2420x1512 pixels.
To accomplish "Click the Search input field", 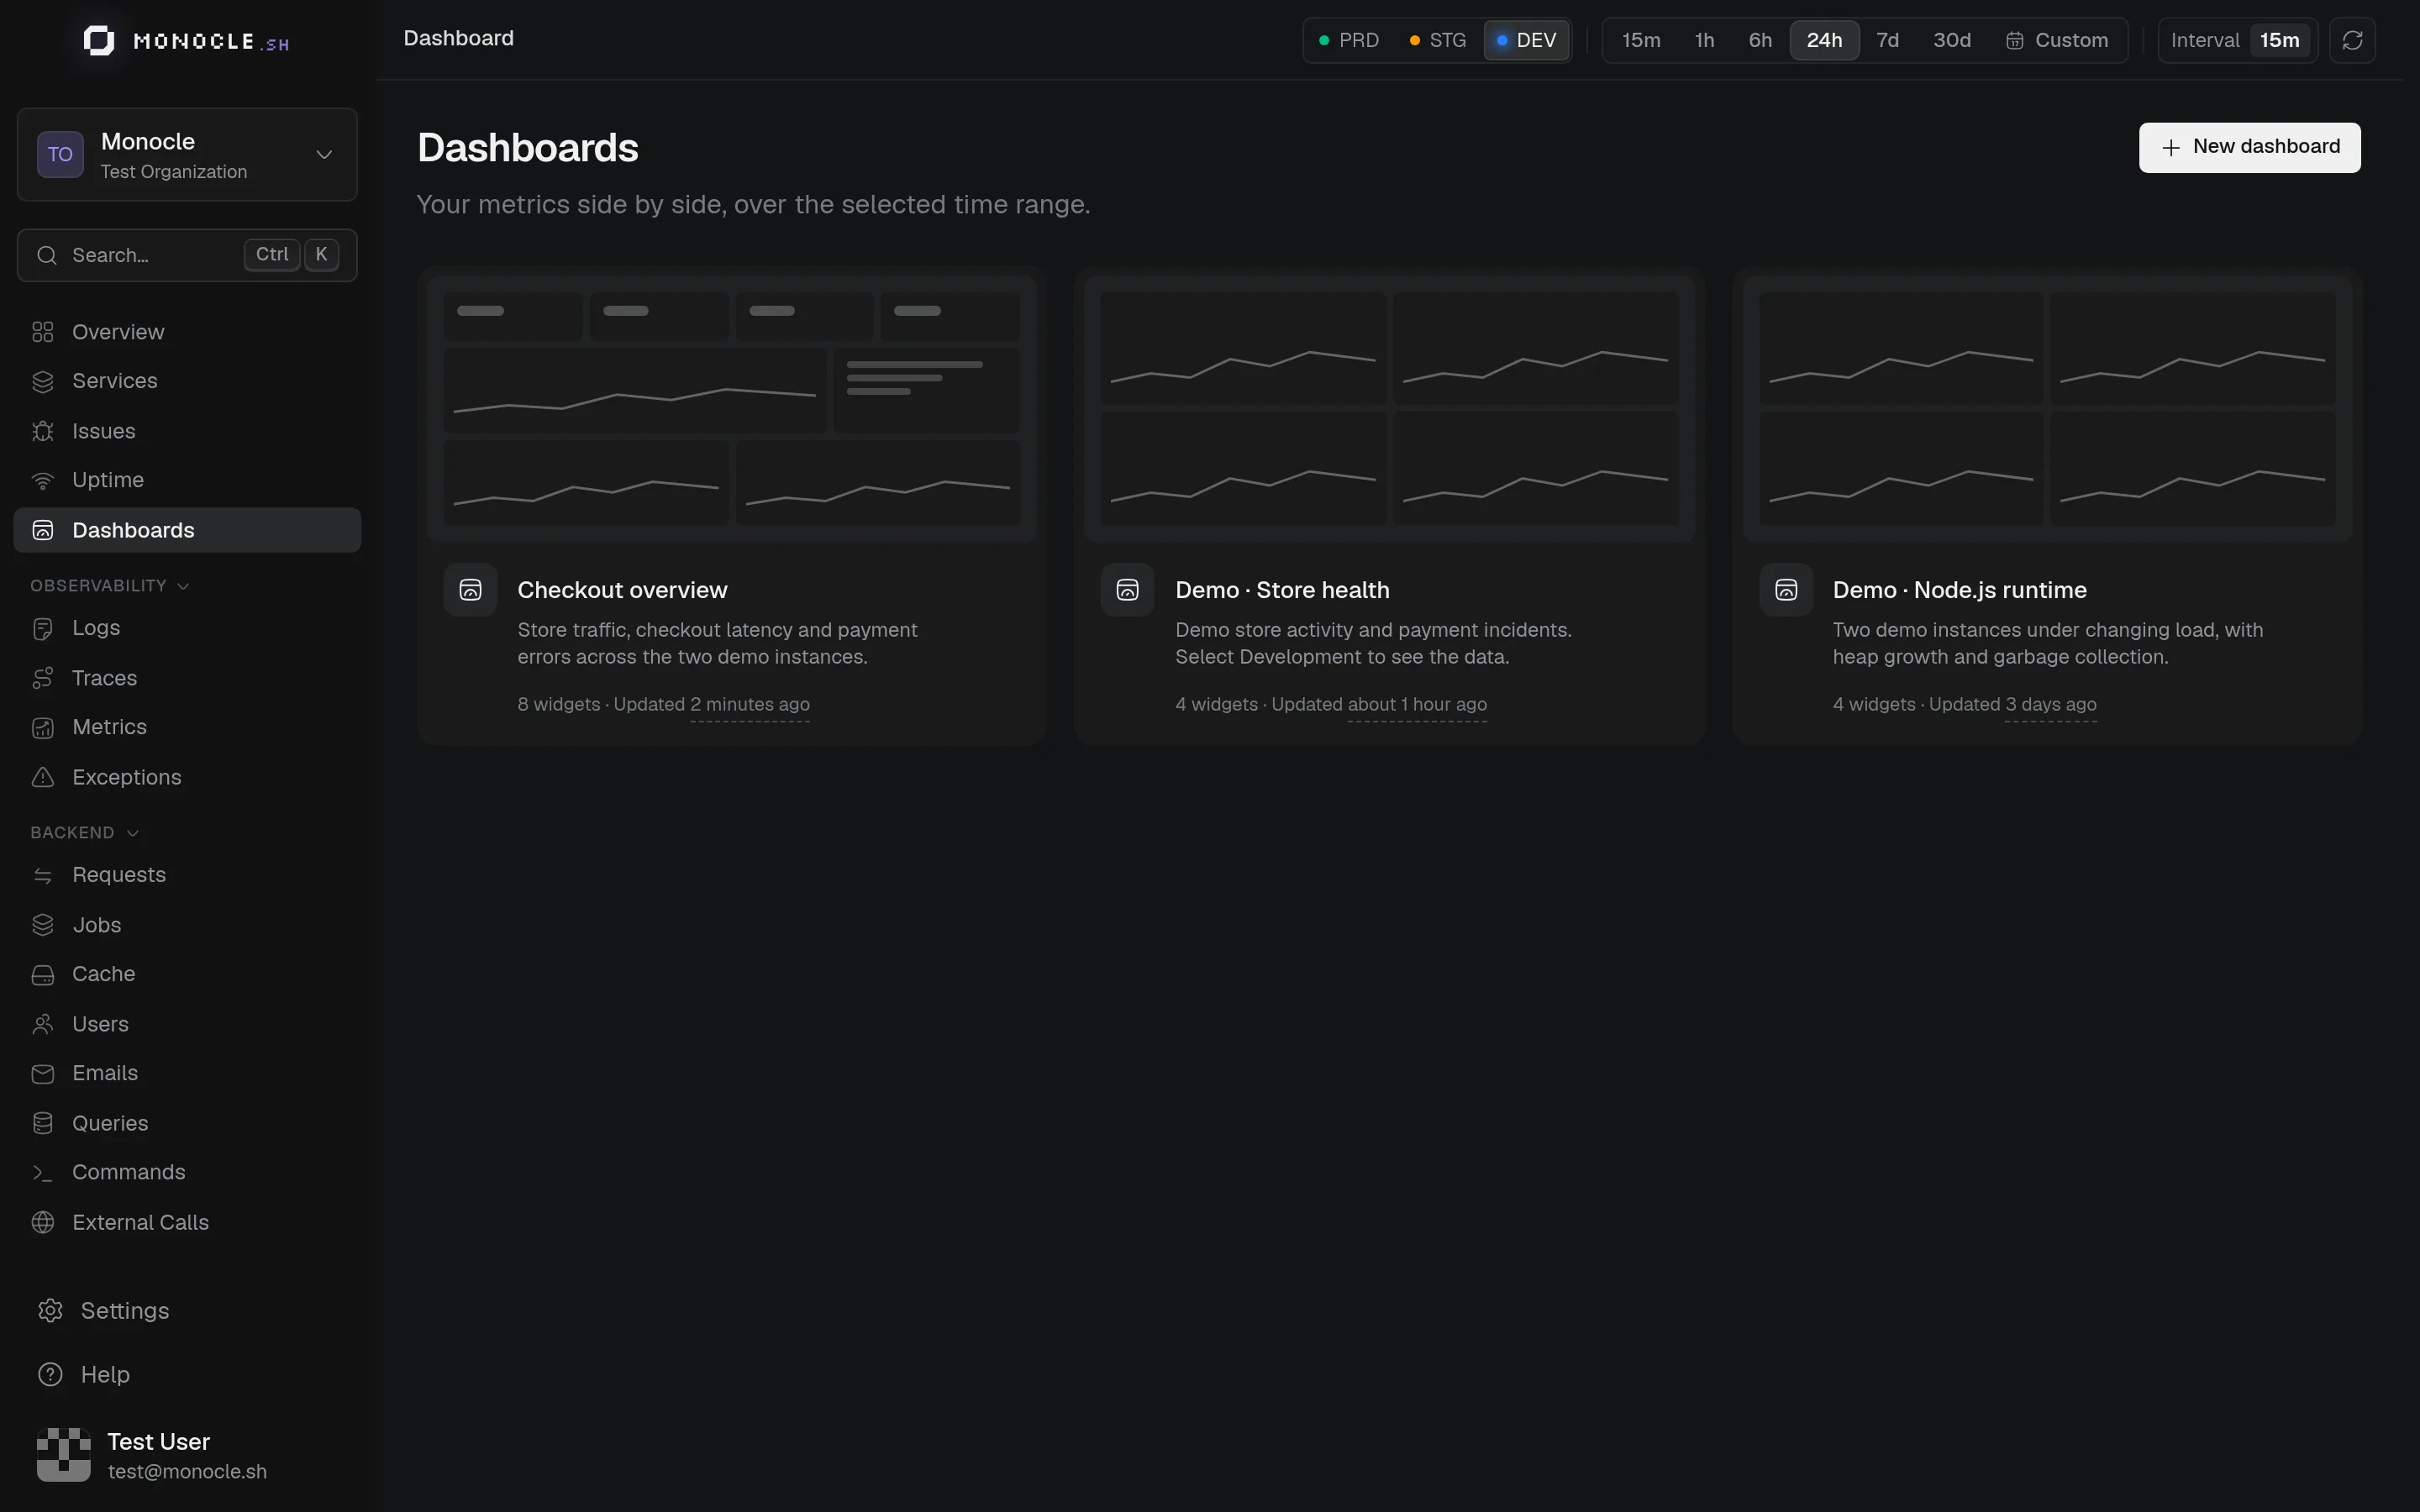I will [187, 255].
